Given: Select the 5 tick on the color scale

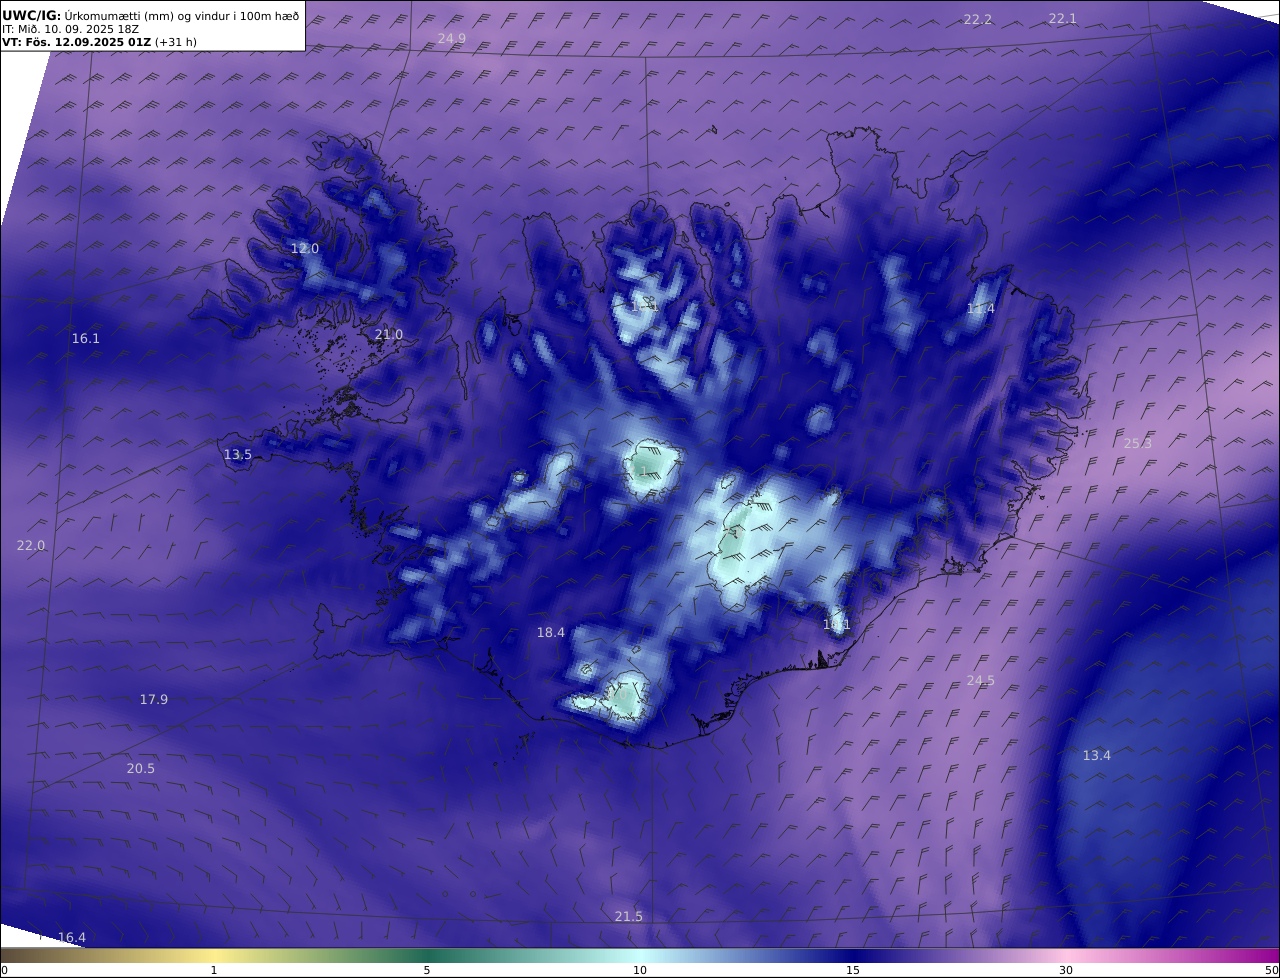Looking at the screenshot, I should 427,970.
